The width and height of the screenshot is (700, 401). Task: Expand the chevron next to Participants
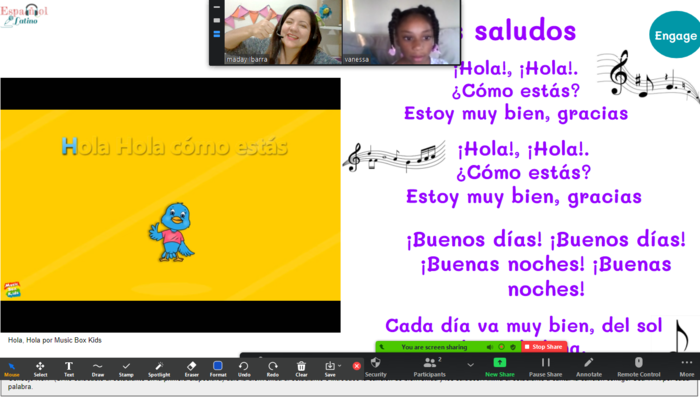(x=471, y=365)
